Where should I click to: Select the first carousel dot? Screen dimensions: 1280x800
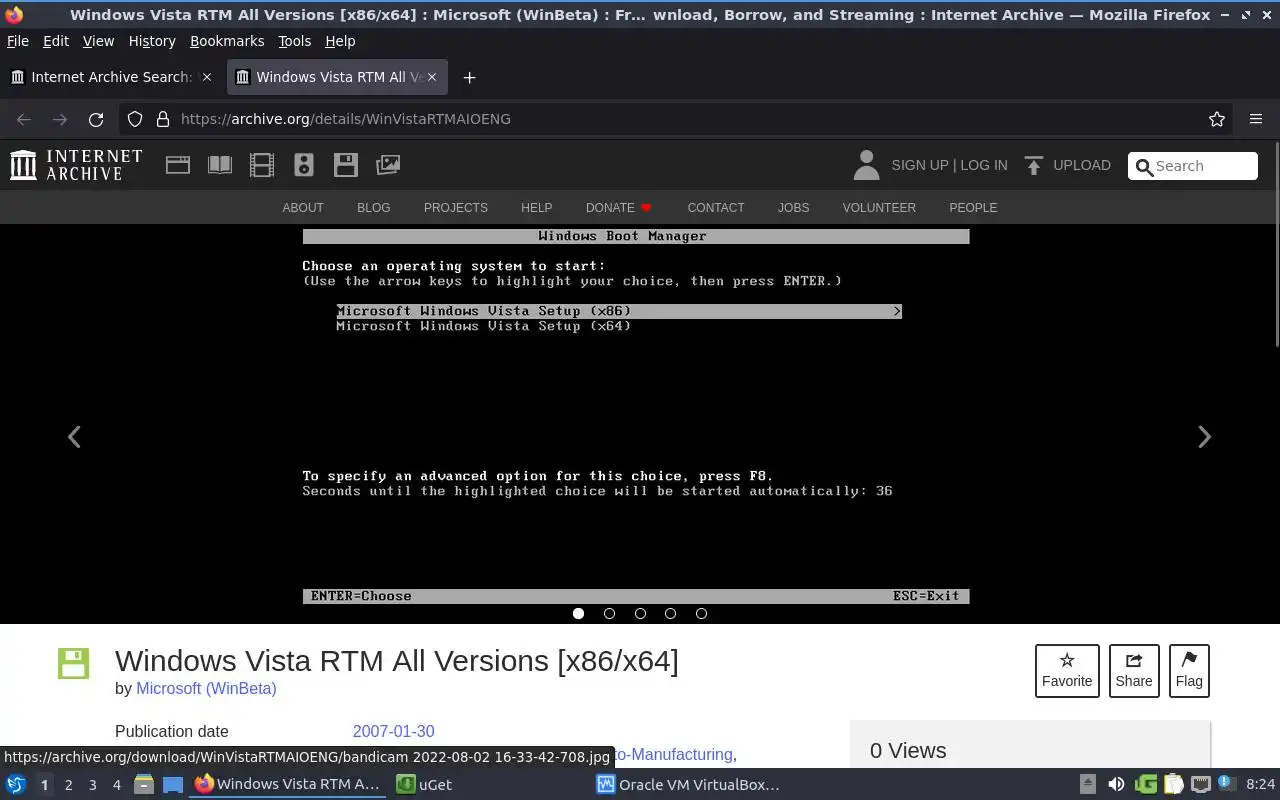pos(578,613)
